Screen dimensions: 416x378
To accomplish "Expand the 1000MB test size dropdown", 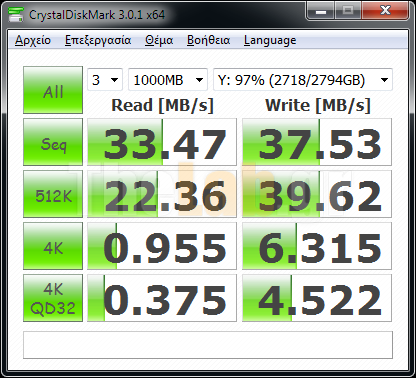I will [168, 80].
